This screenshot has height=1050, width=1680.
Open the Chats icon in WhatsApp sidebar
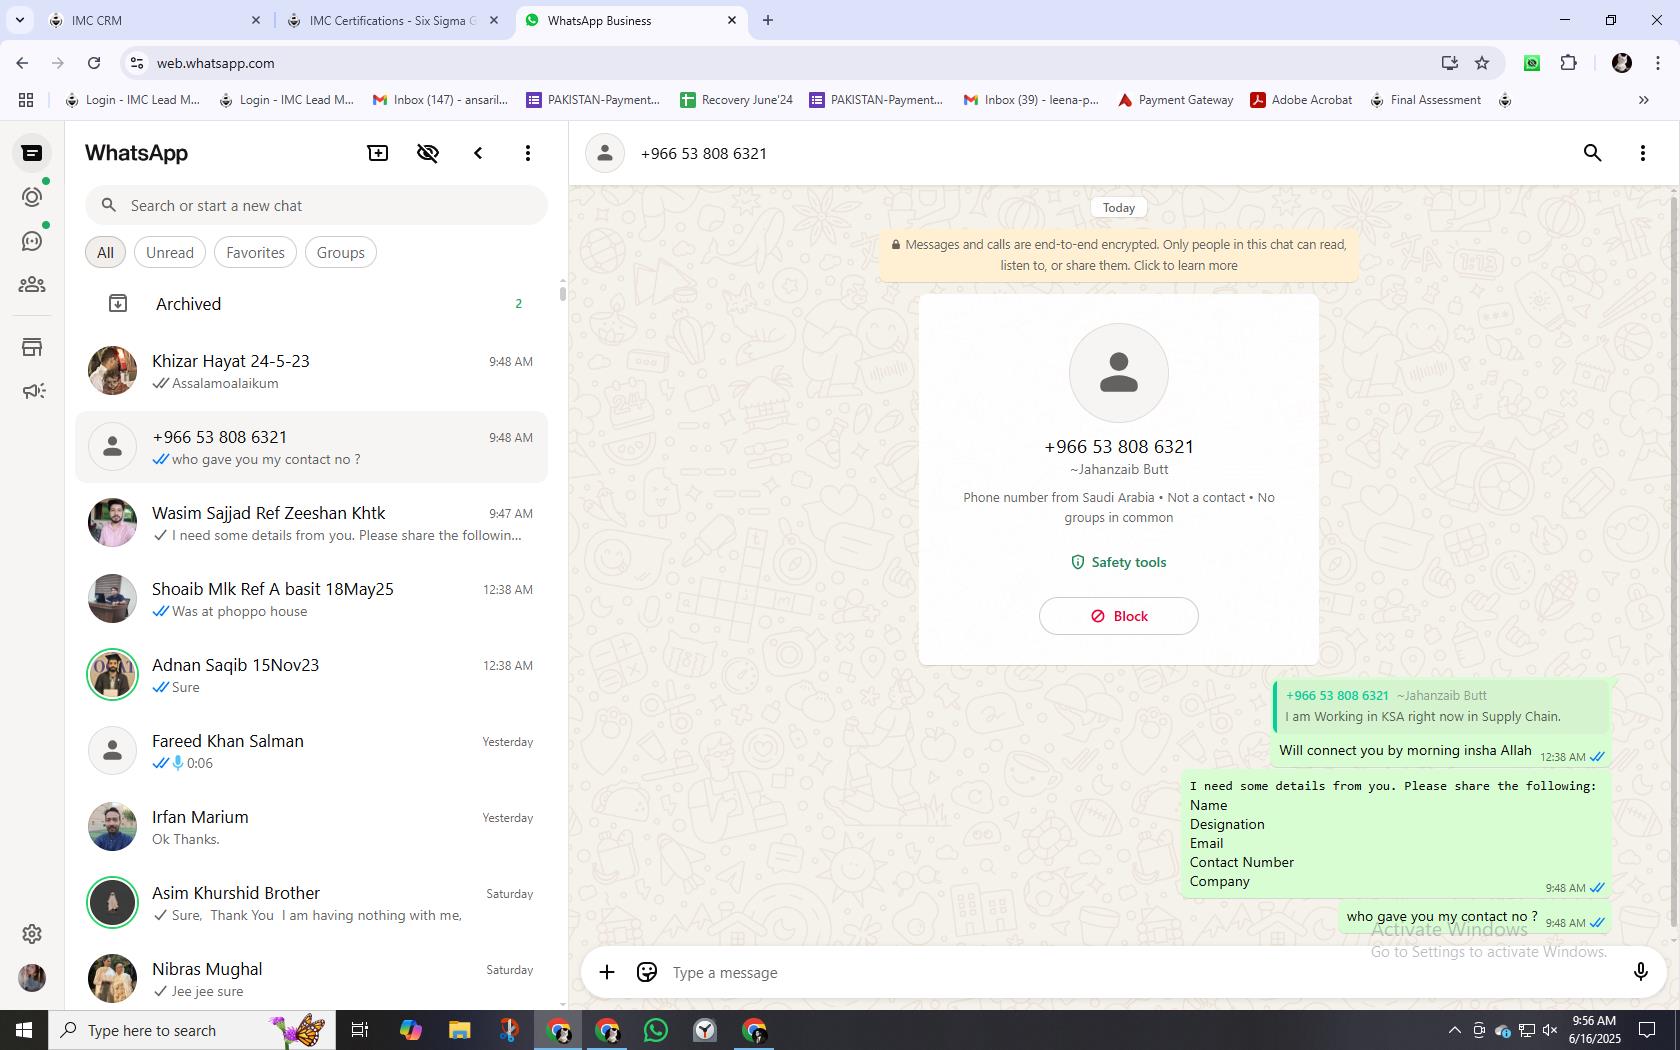tap(32, 153)
